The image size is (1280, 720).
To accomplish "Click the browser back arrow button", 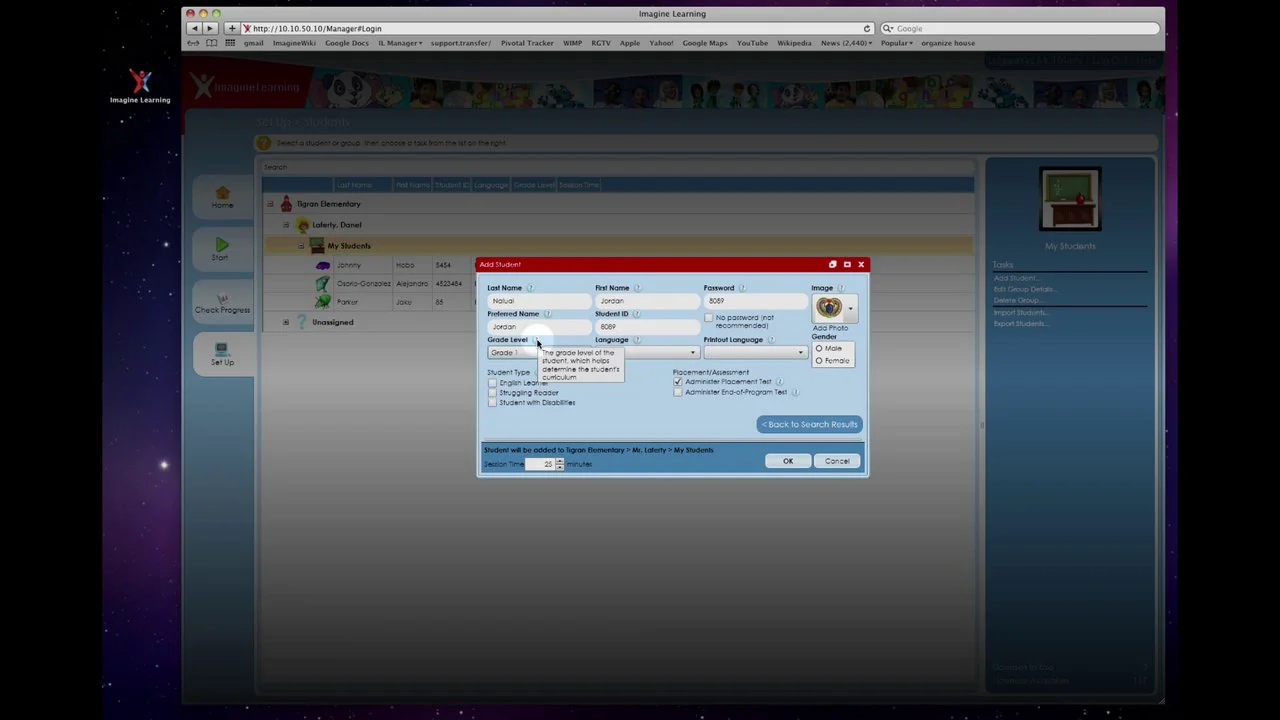I will (x=194, y=28).
